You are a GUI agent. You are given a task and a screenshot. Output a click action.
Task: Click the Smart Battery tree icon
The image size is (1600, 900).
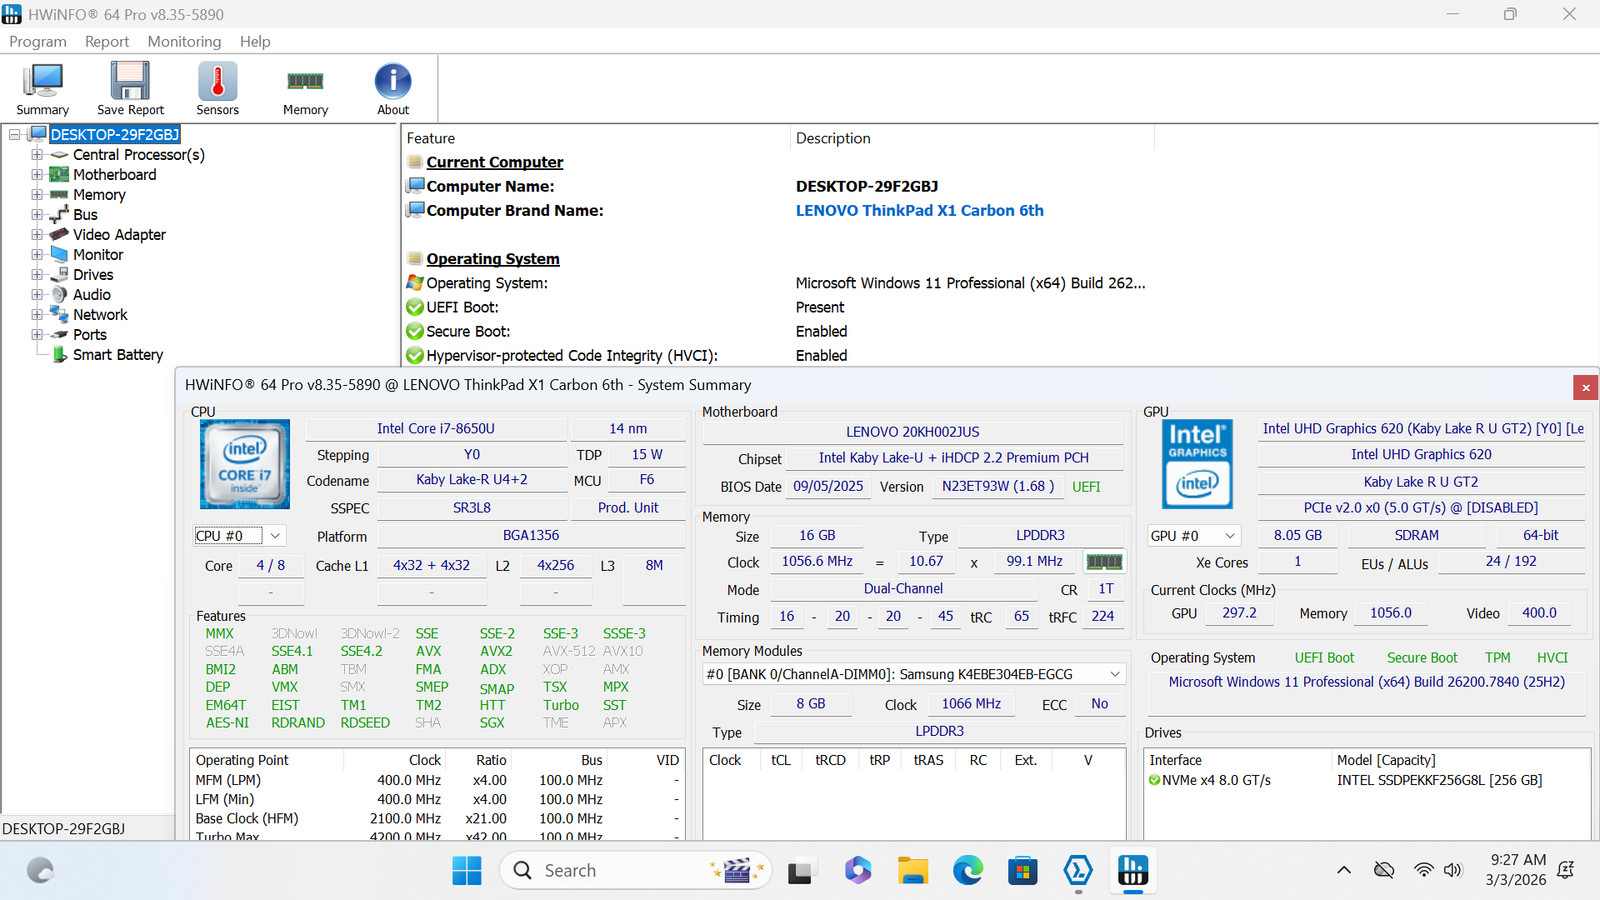click(x=59, y=354)
